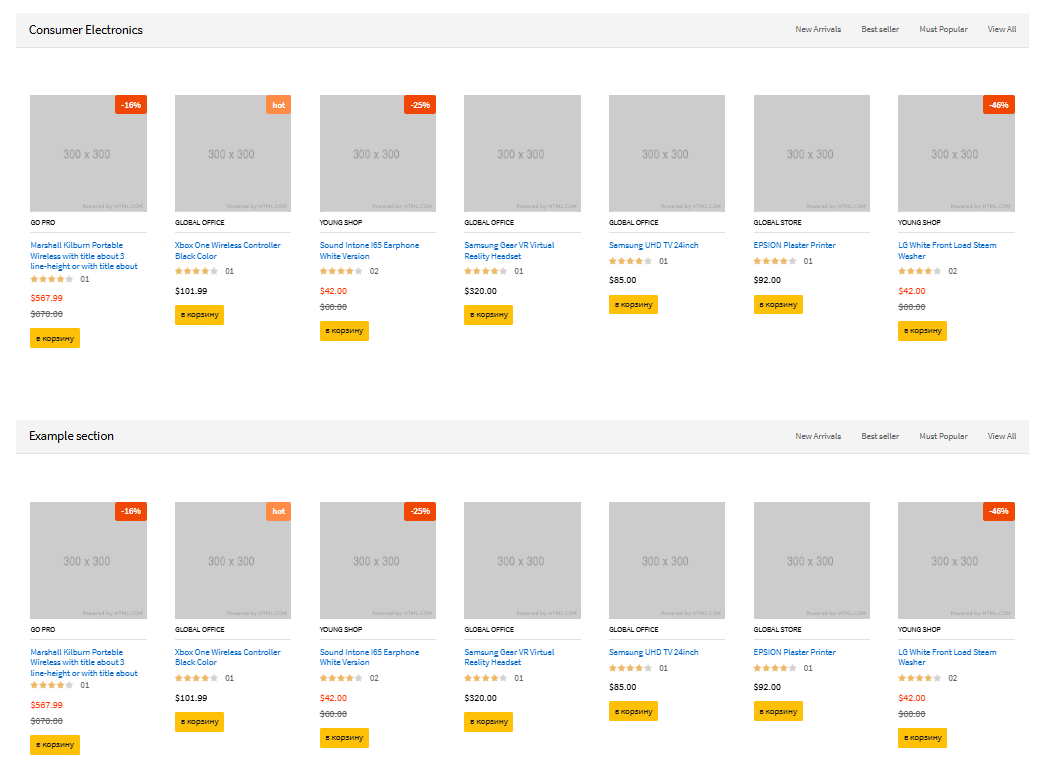Click GO PRO vendor label in Example section
The width and height of the screenshot is (1038, 768).
pos(43,630)
